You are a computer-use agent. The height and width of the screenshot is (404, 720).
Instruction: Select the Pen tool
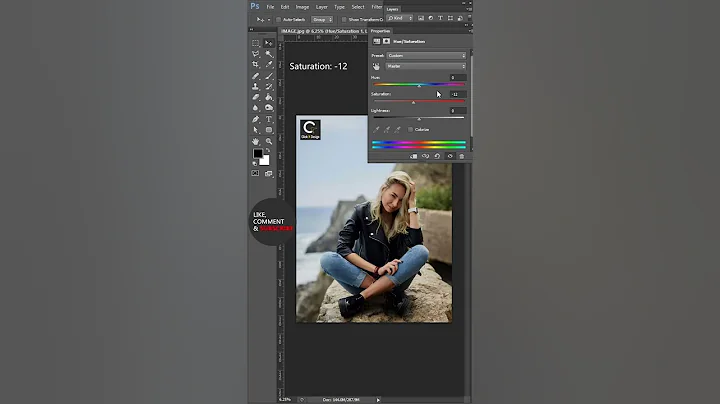tap(255, 119)
